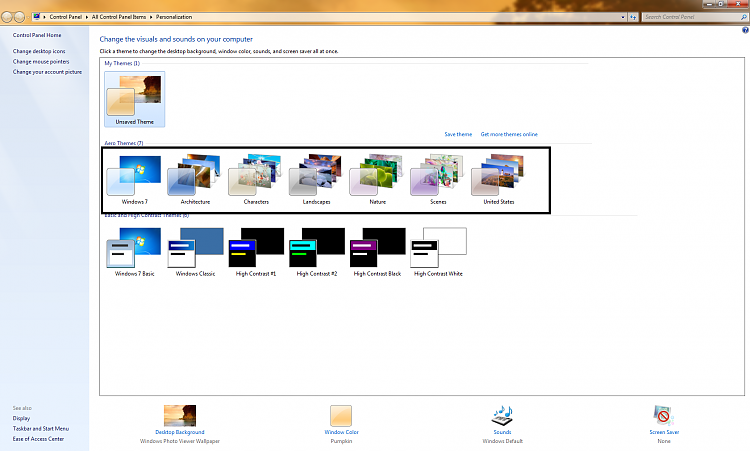Expand arrow after All Control Panel Items
The image size is (750, 451).
click(151, 17)
